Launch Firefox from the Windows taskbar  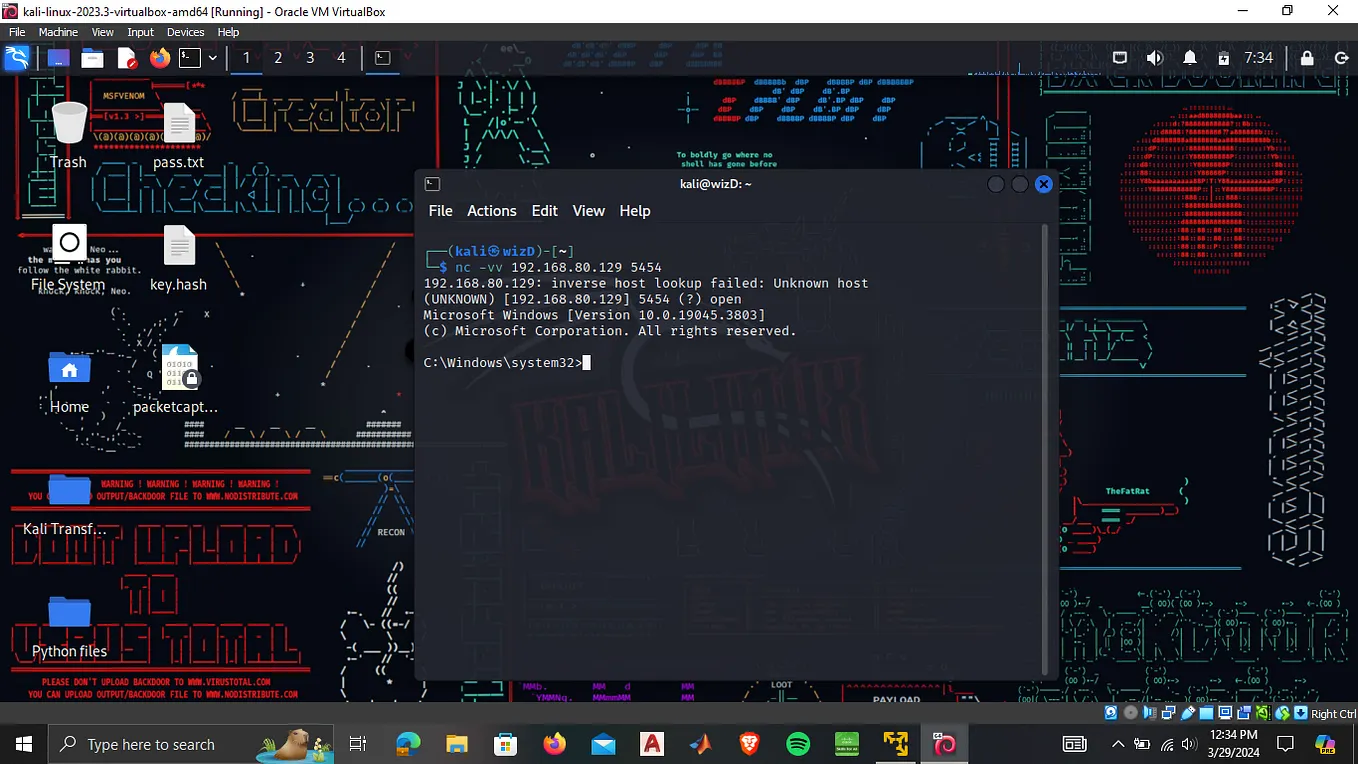pos(554,744)
